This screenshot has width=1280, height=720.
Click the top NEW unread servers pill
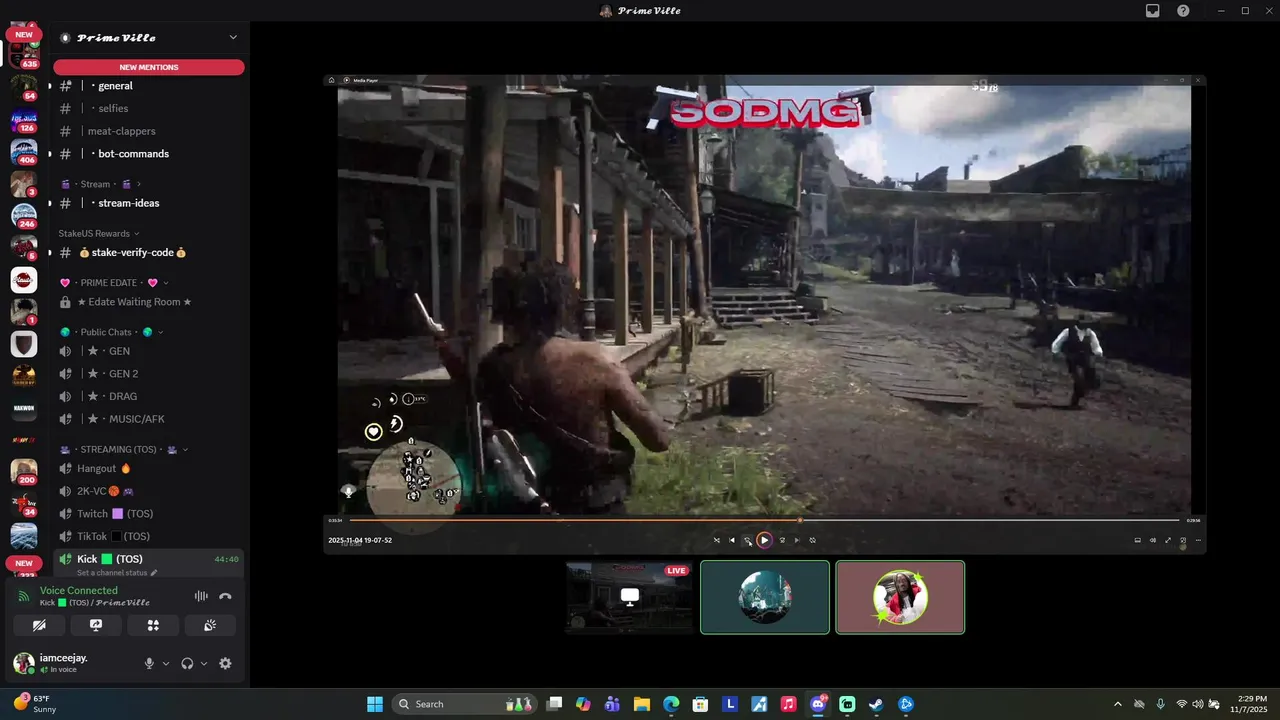(24, 34)
